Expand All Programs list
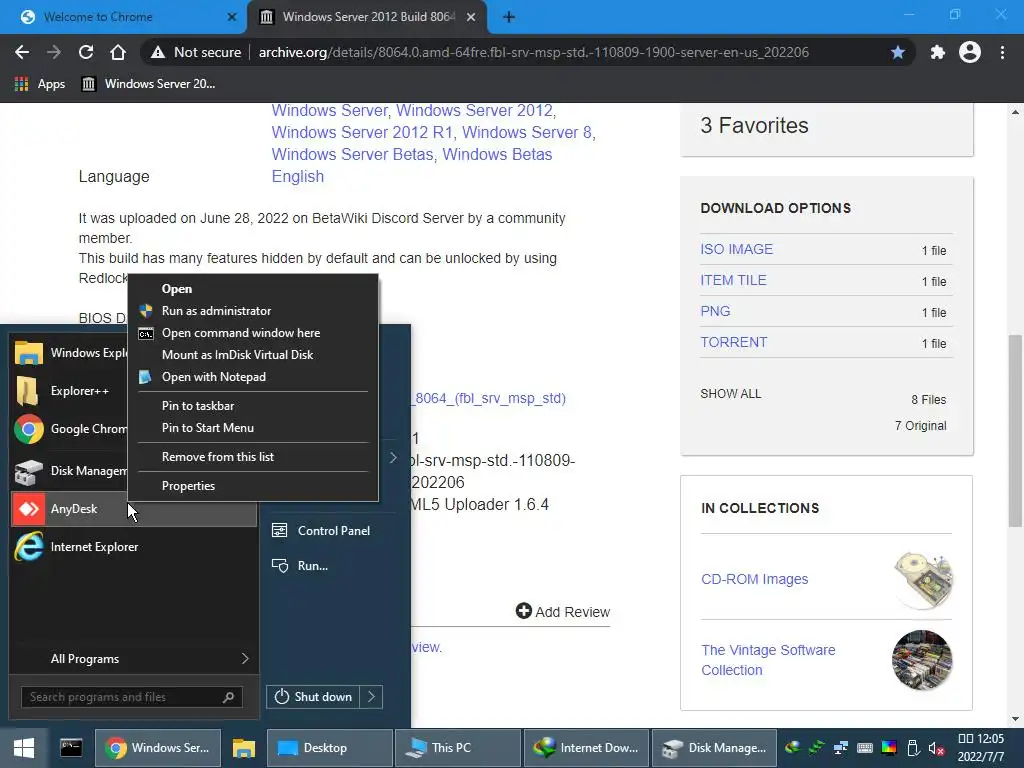The width and height of the screenshot is (1024, 768). click(x=134, y=658)
